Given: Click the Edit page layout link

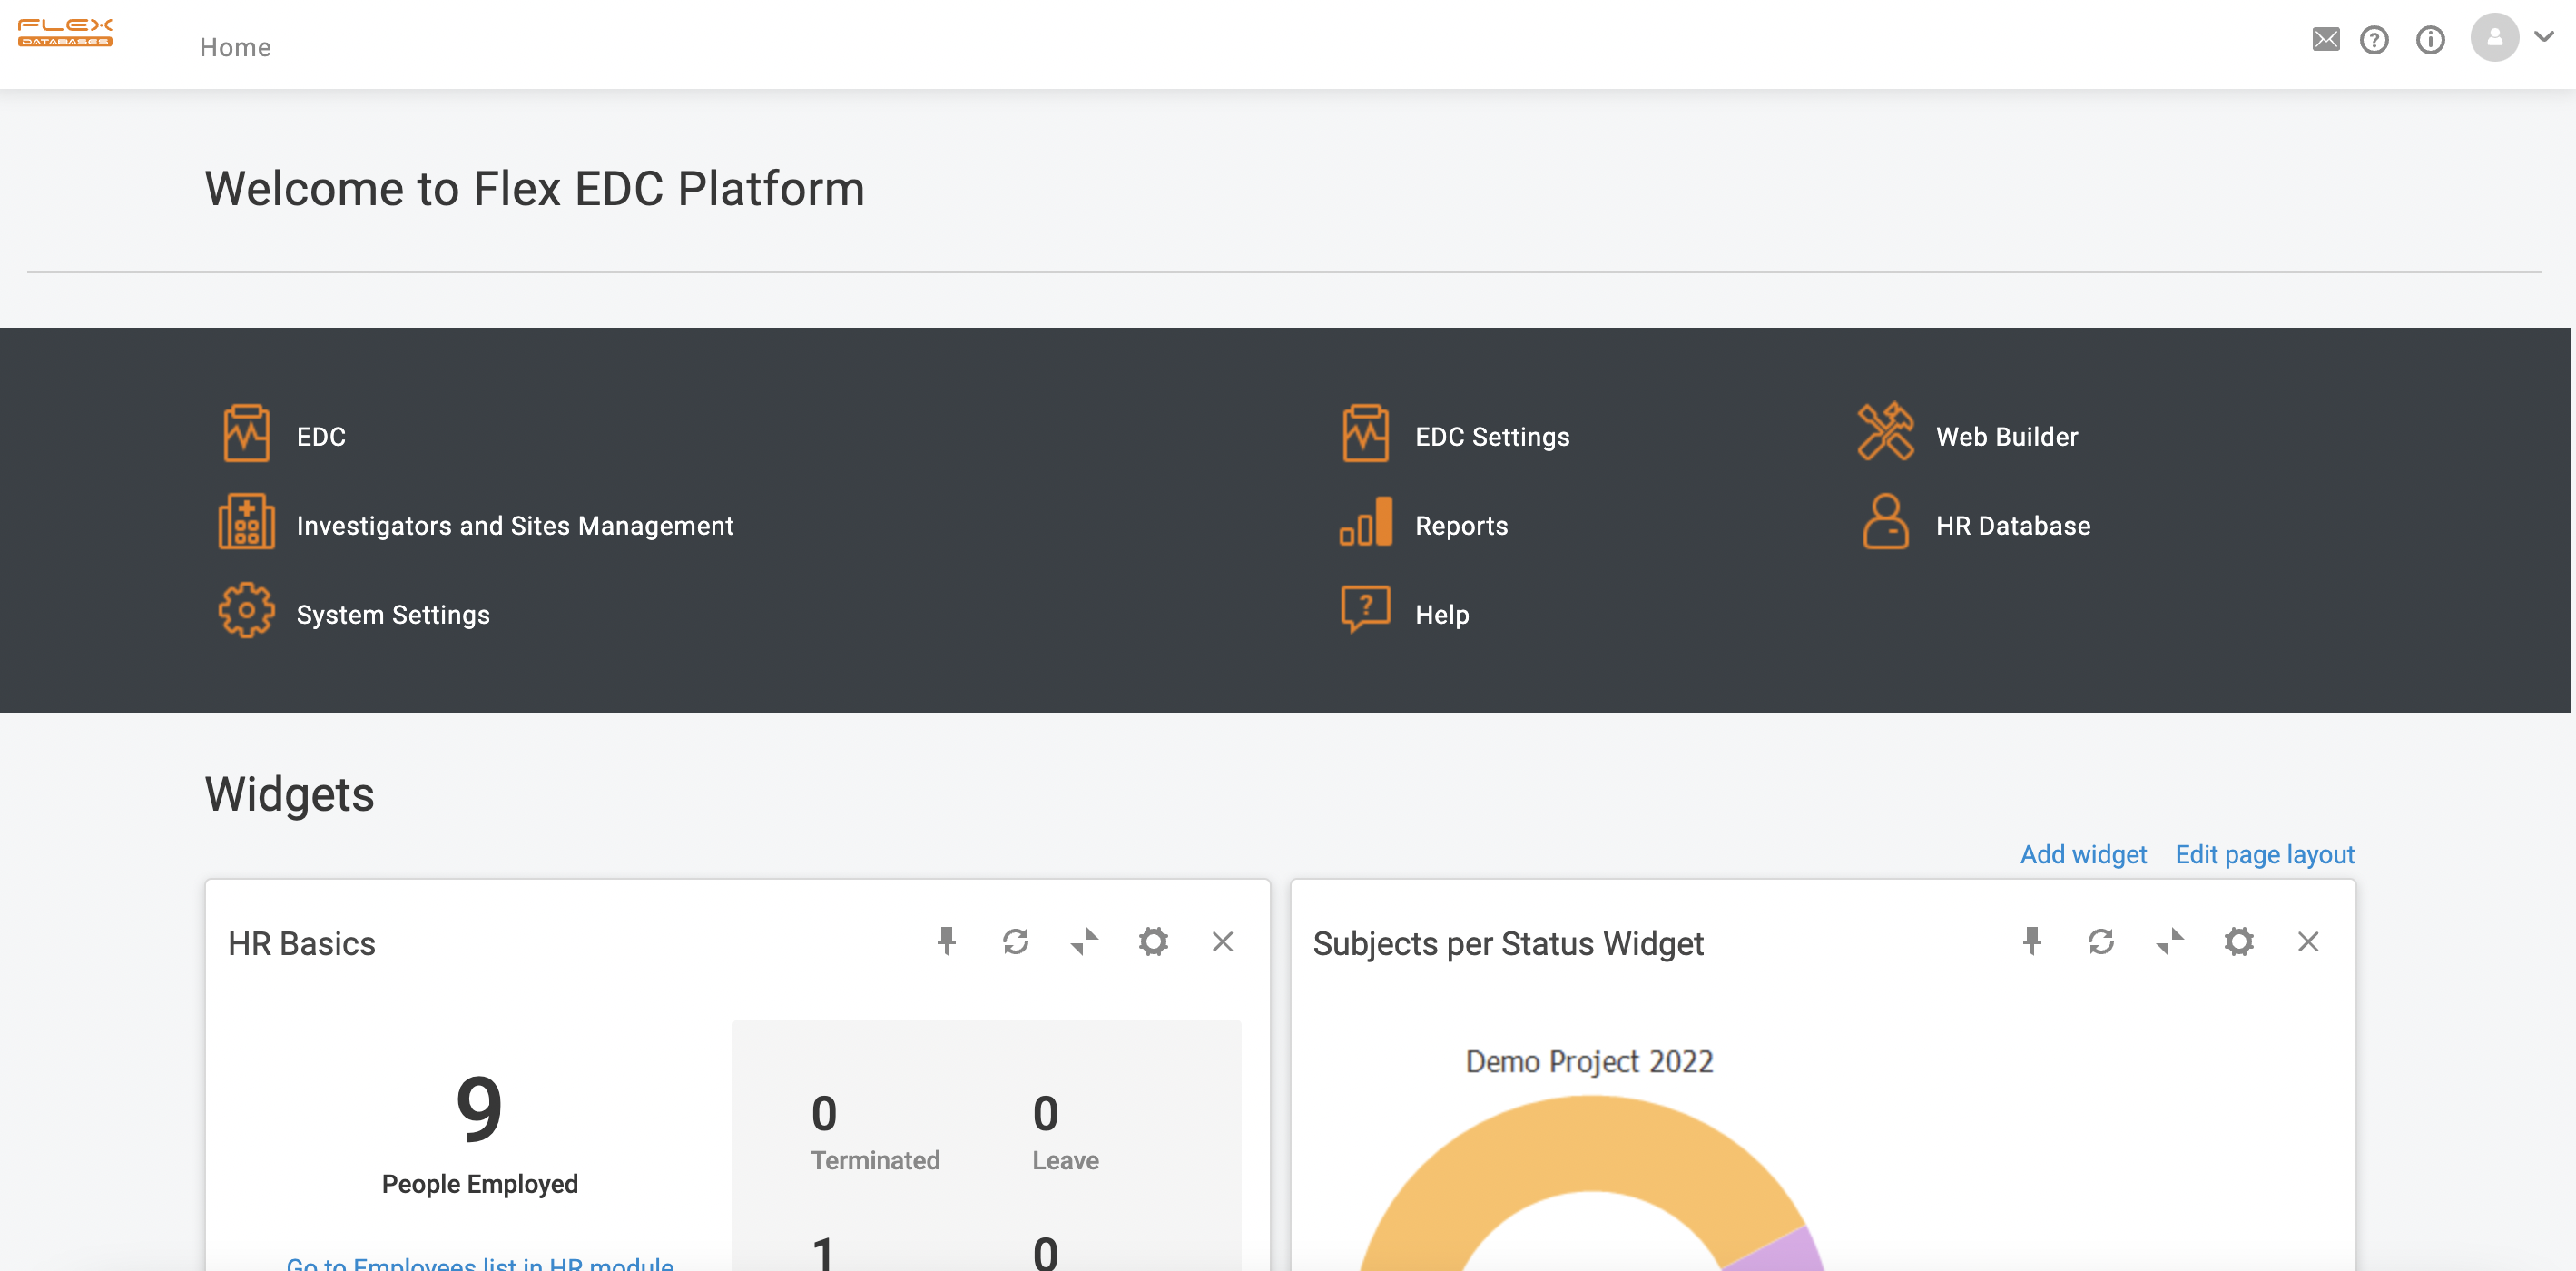Looking at the screenshot, I should pos(2264,854).
